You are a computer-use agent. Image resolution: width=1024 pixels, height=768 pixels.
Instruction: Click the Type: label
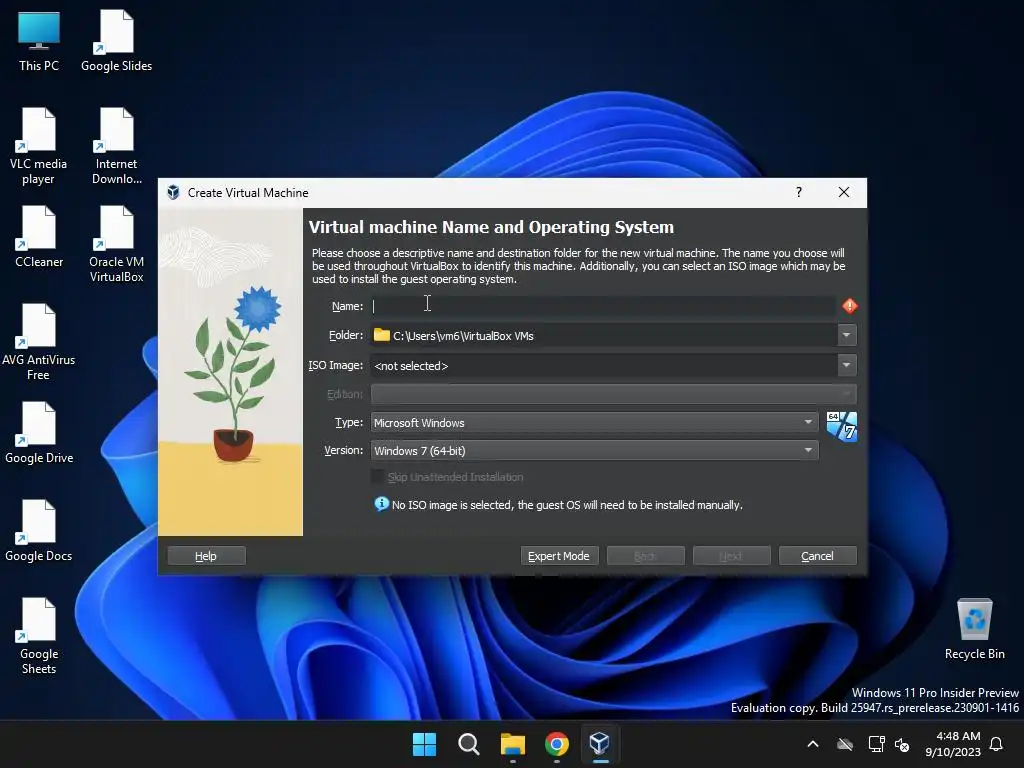click(349, 423)
